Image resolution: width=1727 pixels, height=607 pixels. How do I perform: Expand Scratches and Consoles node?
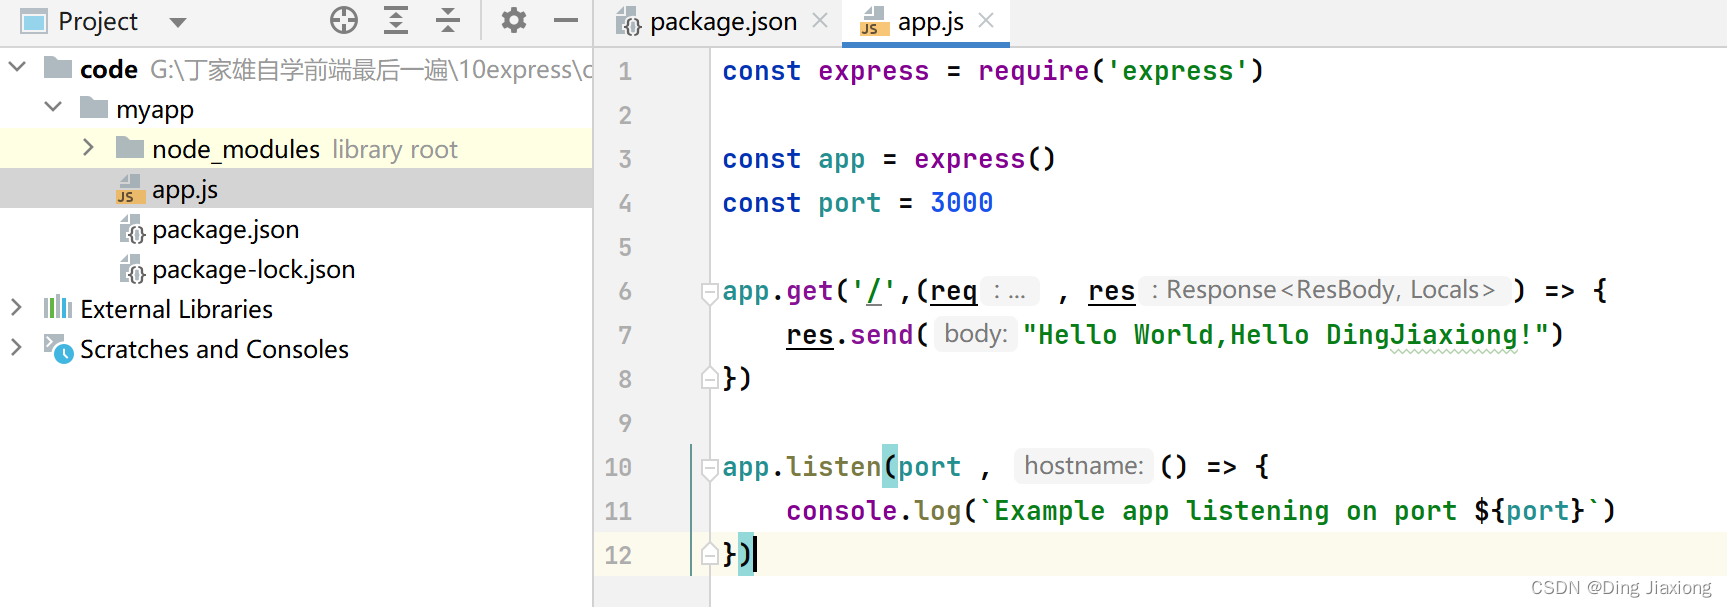[16, 348]
